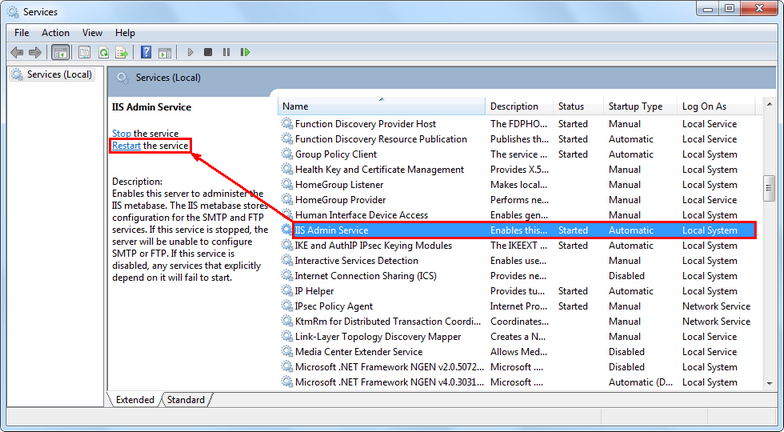Click the Back arrow toolbar icon
784x432 pixels.
17,52
